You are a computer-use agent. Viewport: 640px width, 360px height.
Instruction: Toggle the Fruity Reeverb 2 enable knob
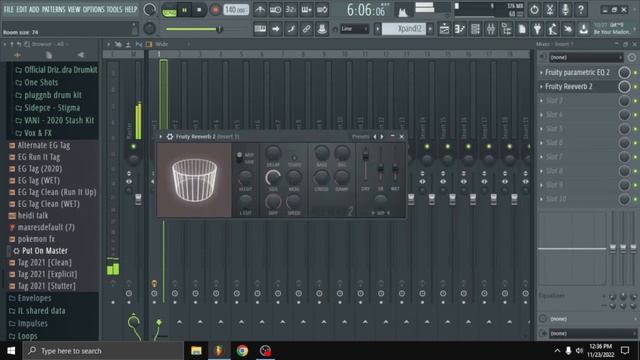click(624, 87)
